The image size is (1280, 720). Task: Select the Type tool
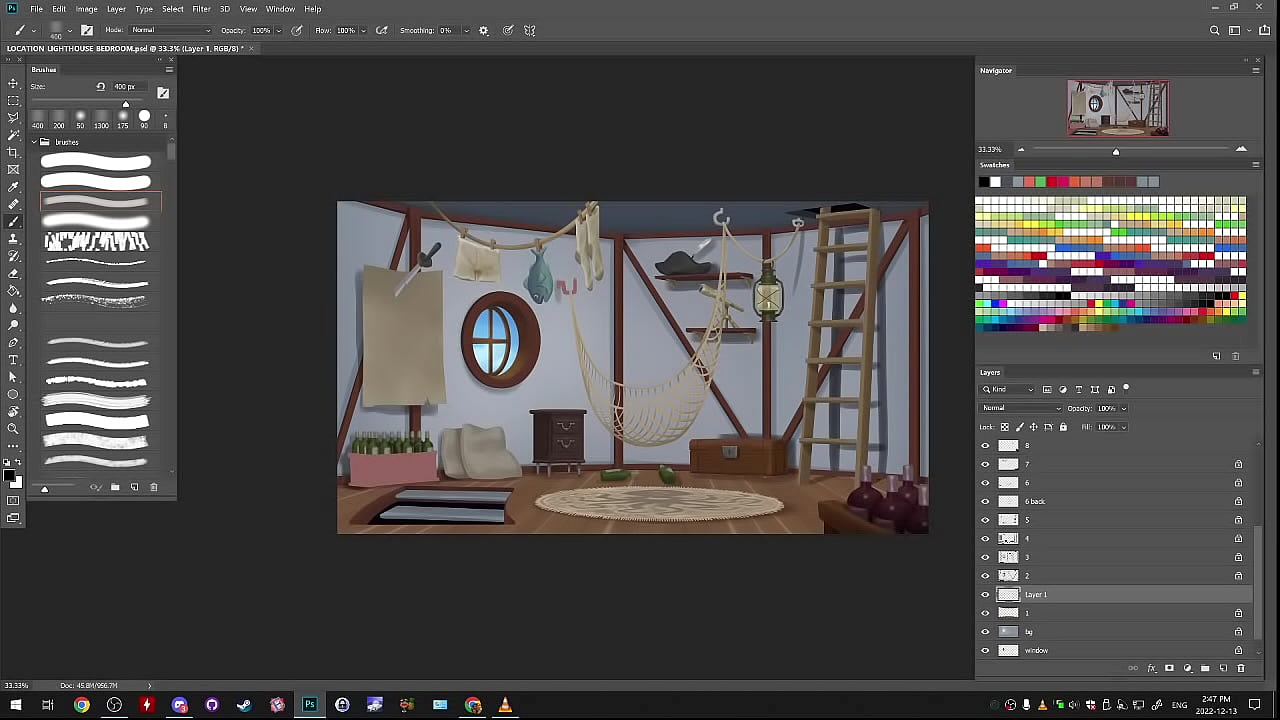click(13, 359)
